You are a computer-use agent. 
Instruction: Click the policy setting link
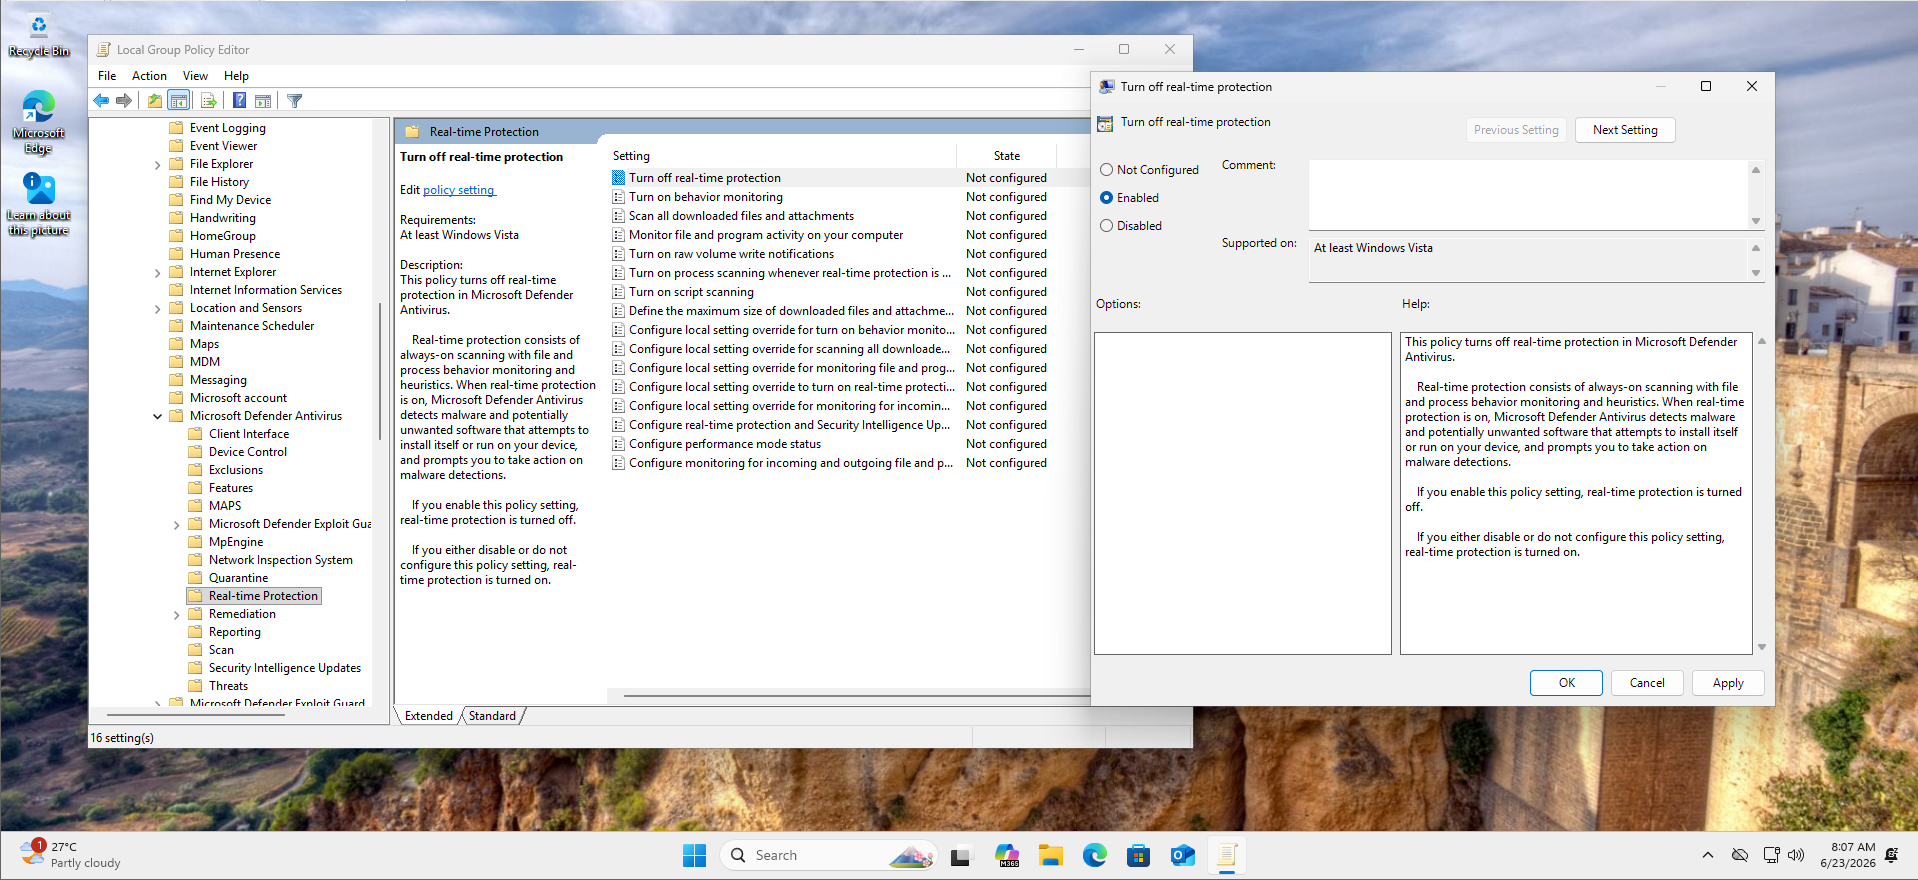[459, 190]
